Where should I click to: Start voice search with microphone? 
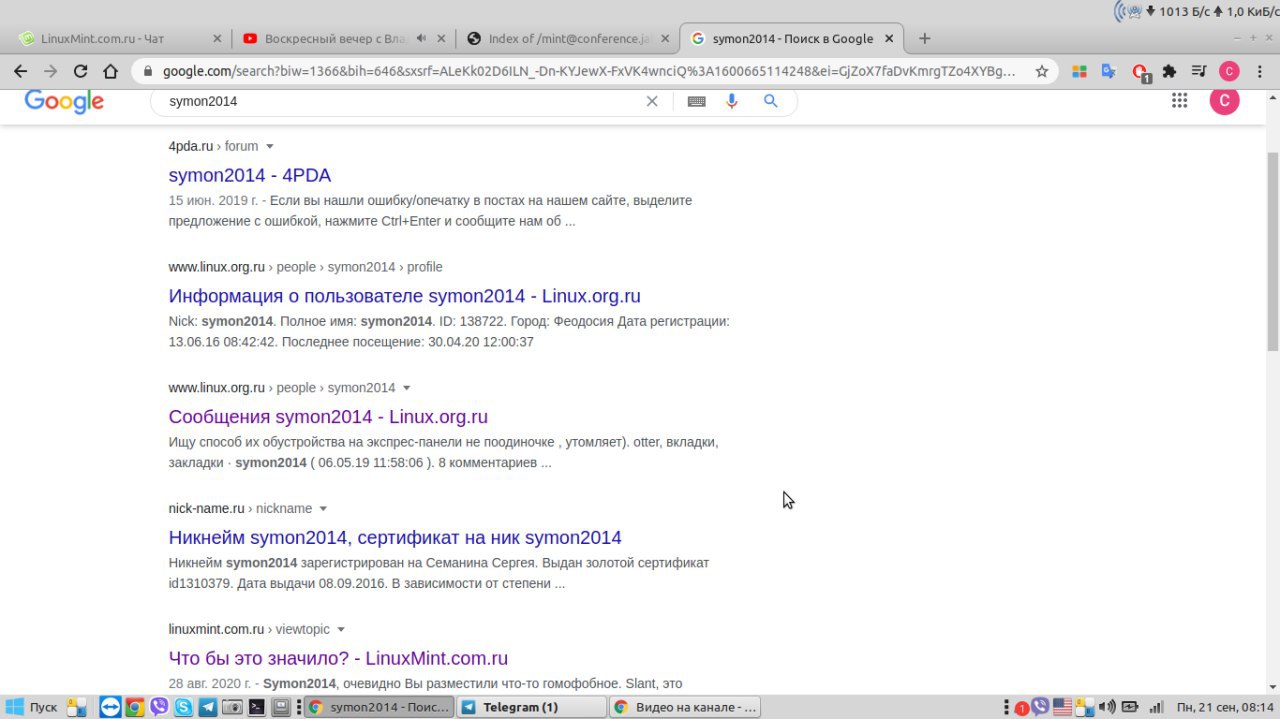[x=732, y=101]
